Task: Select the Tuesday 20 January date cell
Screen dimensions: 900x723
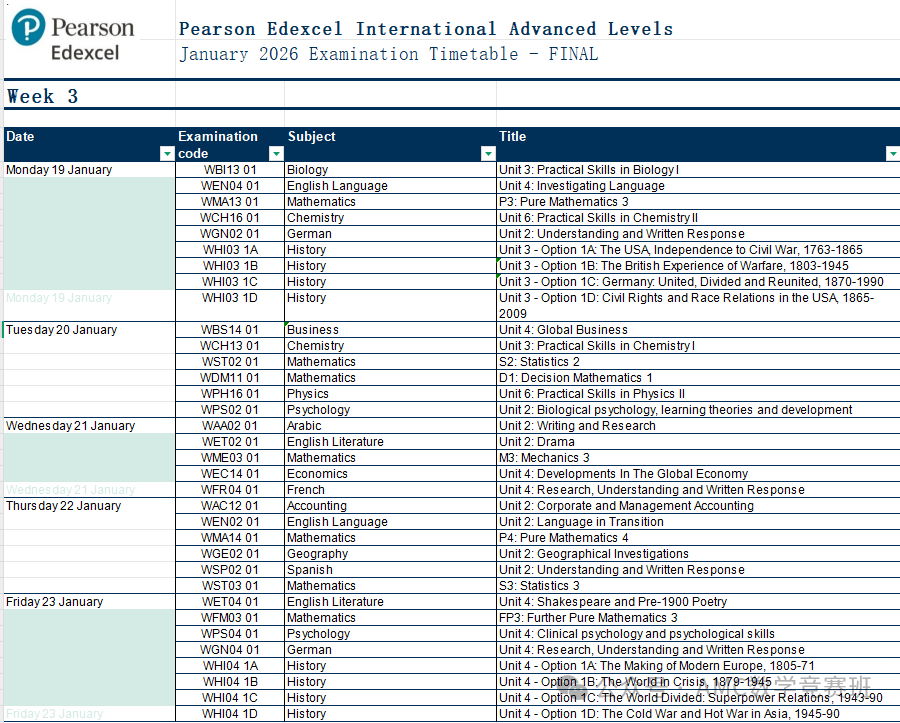Action: click(x=61, y=330)
